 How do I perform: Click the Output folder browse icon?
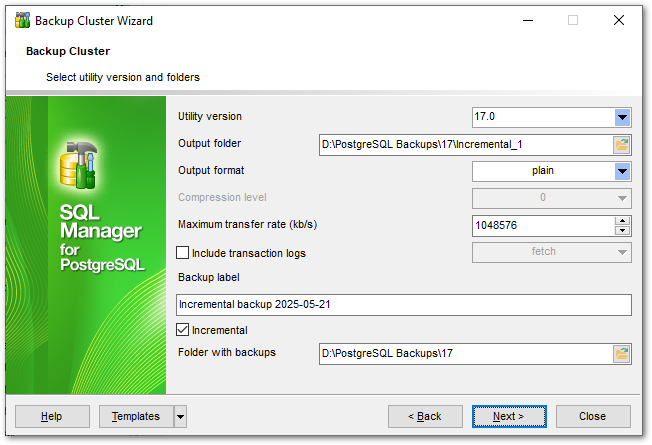coord(622,144)
